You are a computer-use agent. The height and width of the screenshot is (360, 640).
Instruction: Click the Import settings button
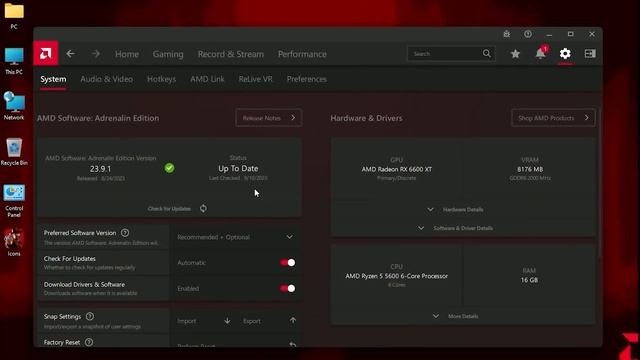(x=204, y=321)
